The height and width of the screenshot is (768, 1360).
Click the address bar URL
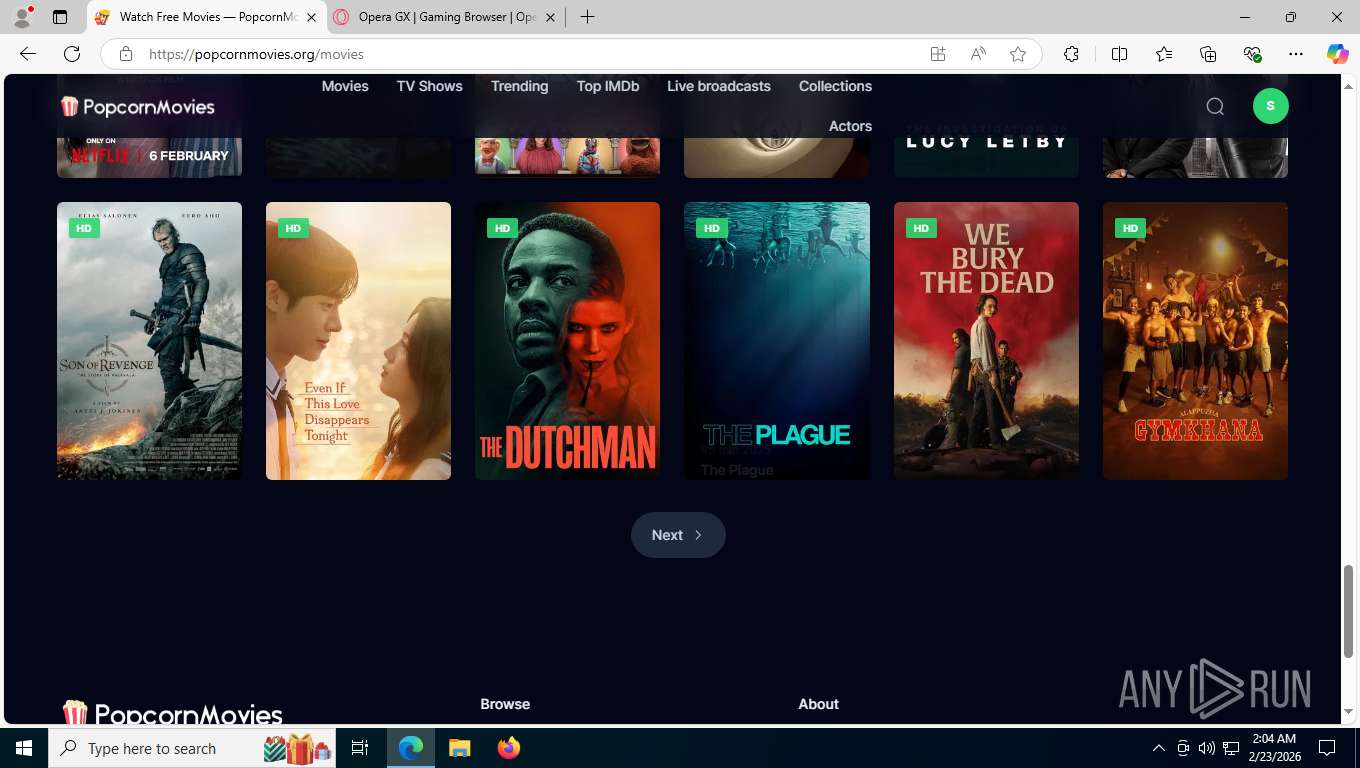pos(256,54)
